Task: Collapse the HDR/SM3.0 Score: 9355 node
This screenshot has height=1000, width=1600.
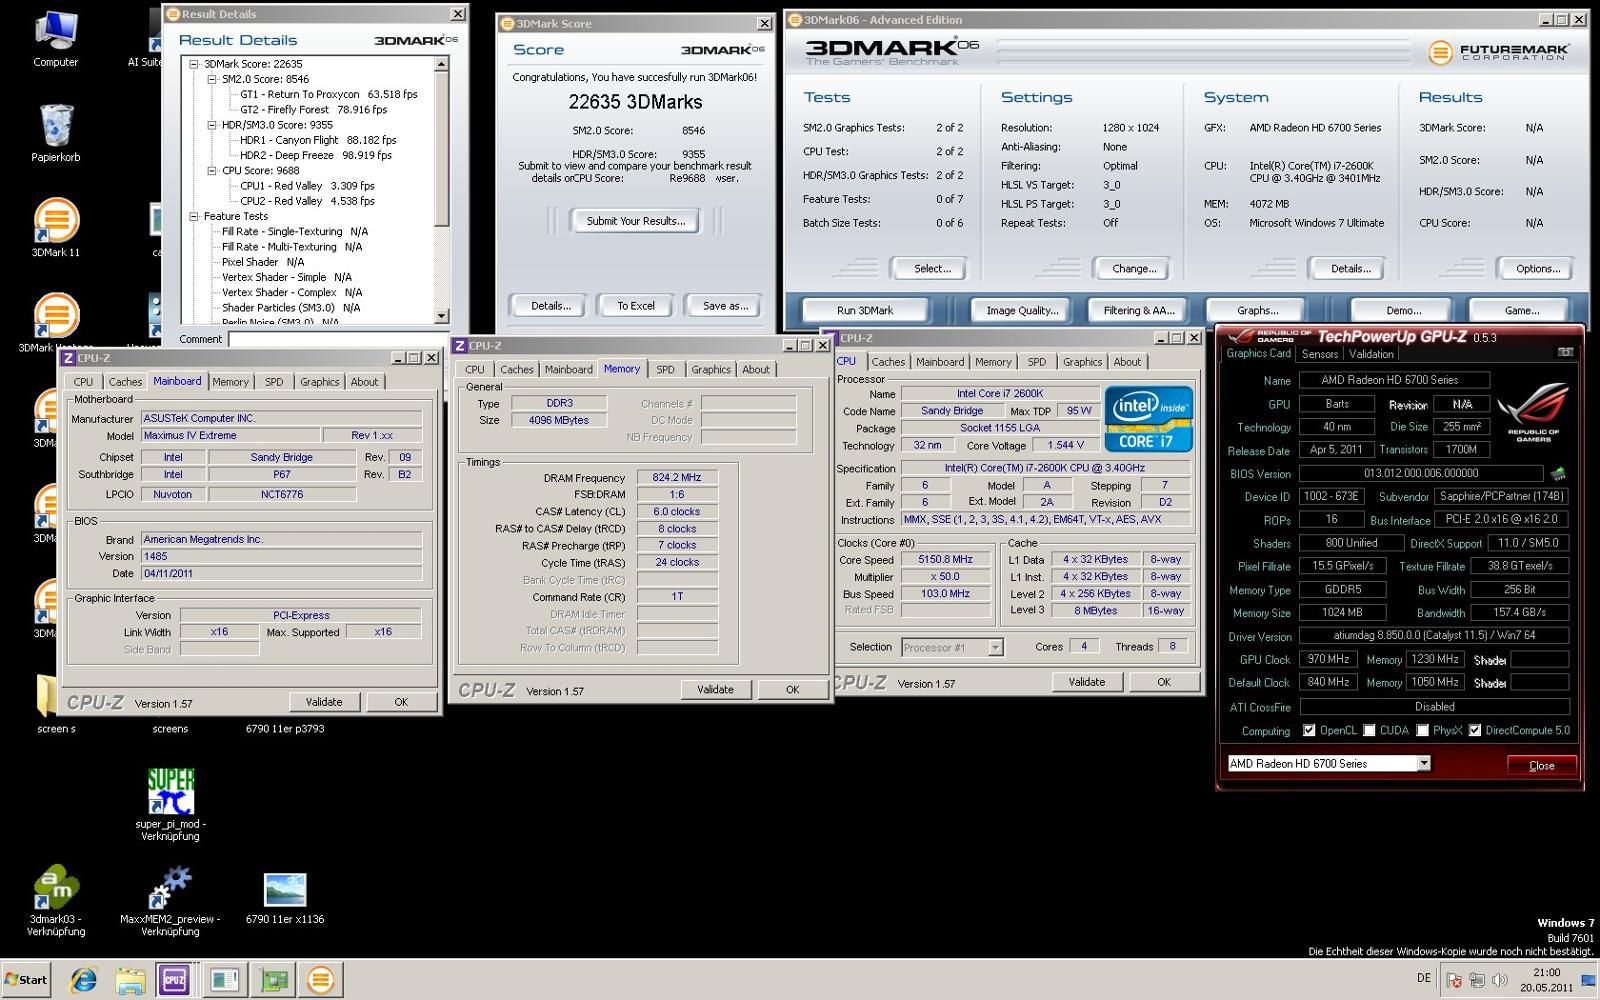Action: point(212,125)
